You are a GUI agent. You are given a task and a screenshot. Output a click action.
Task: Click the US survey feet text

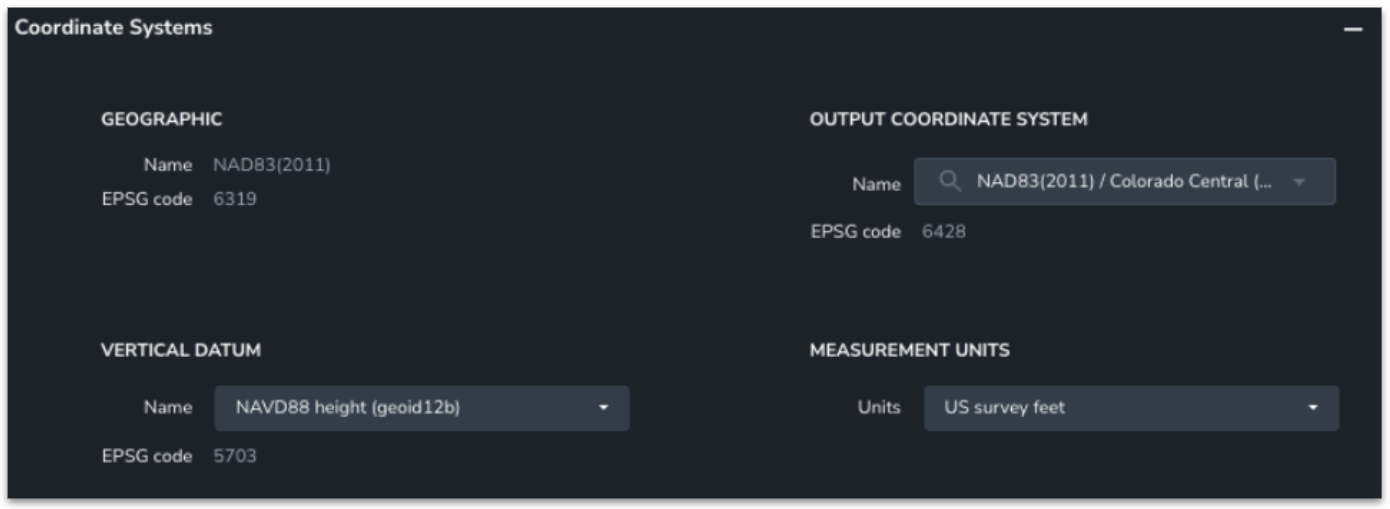point(1004,408)
